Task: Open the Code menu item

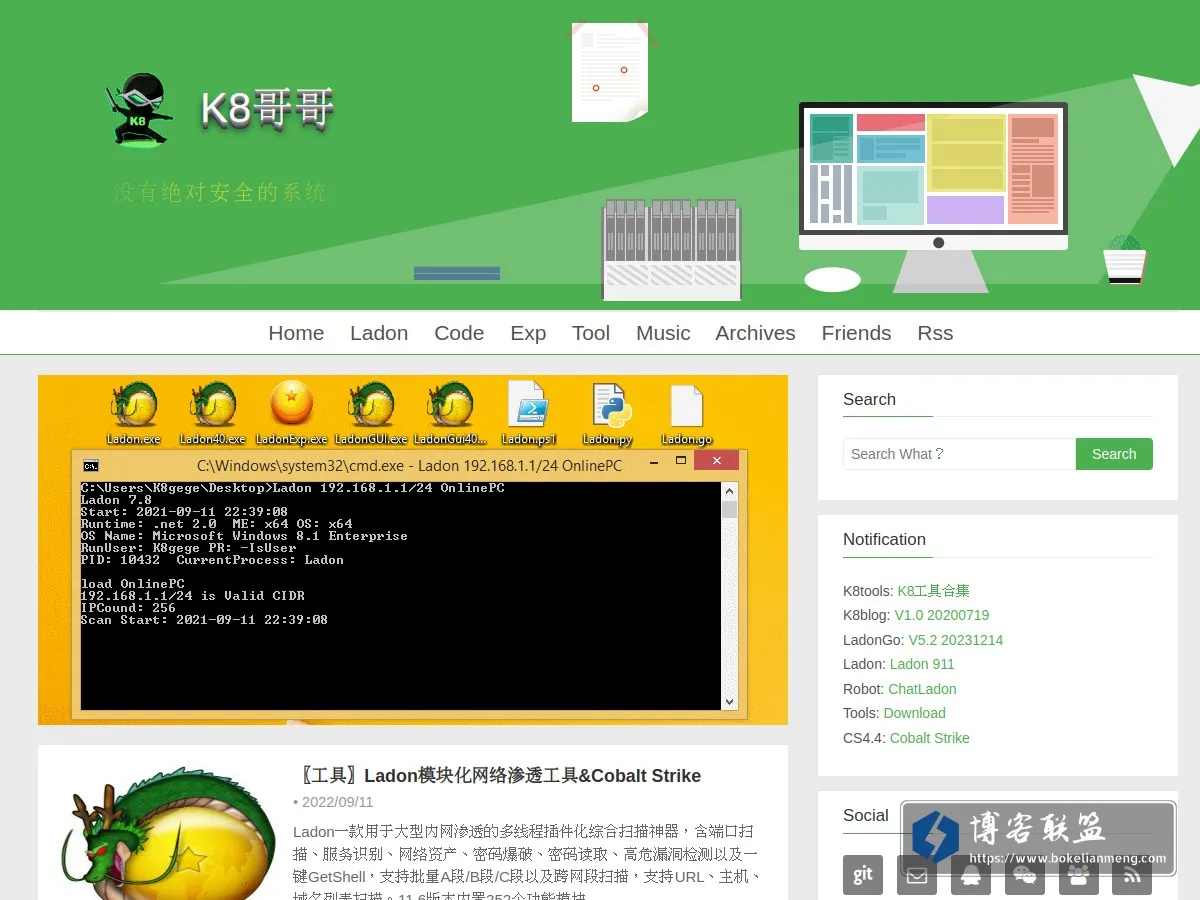Action: pyautogui.click(x=459, y=333)
